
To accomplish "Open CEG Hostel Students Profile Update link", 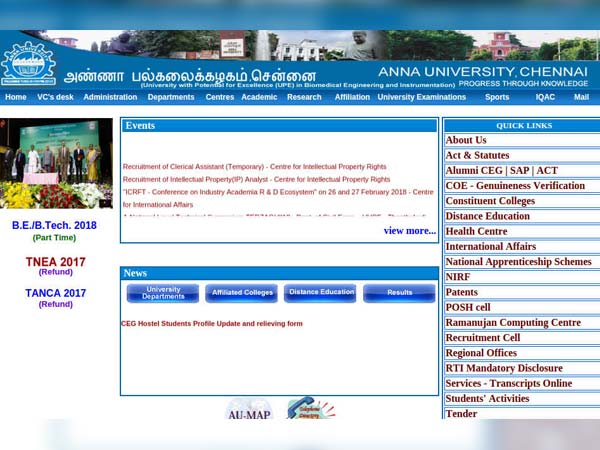I will tap(212, 324).
